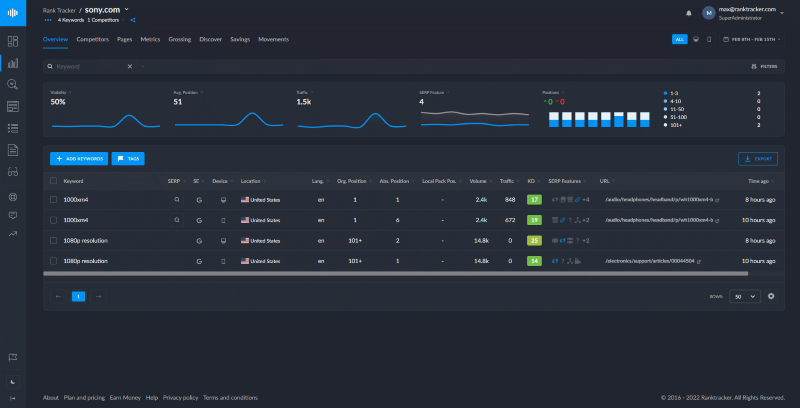Check the 1000xm4 row updated 10 hours ago
This screenshot has height=408, width=800.
tap(54, 220)
